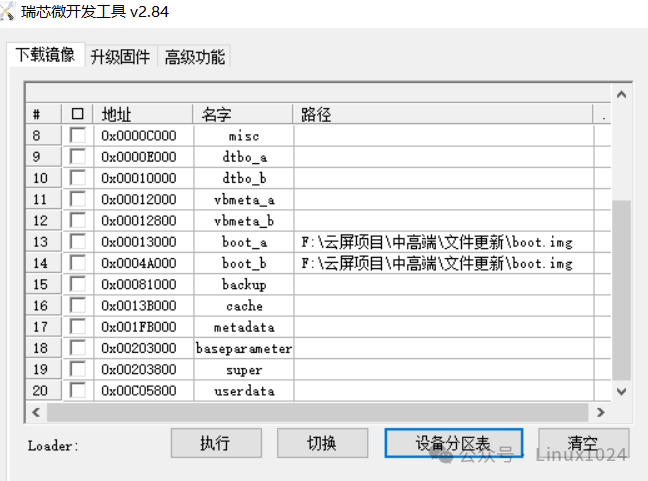The image size is (648, 481).
Task: Click the misc name cell
Action: (244, 136)
